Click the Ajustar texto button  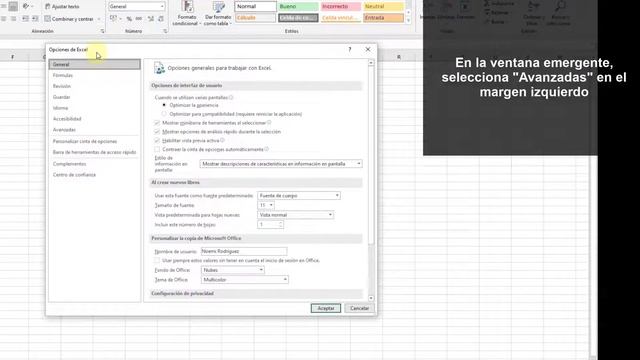[62, 7]
